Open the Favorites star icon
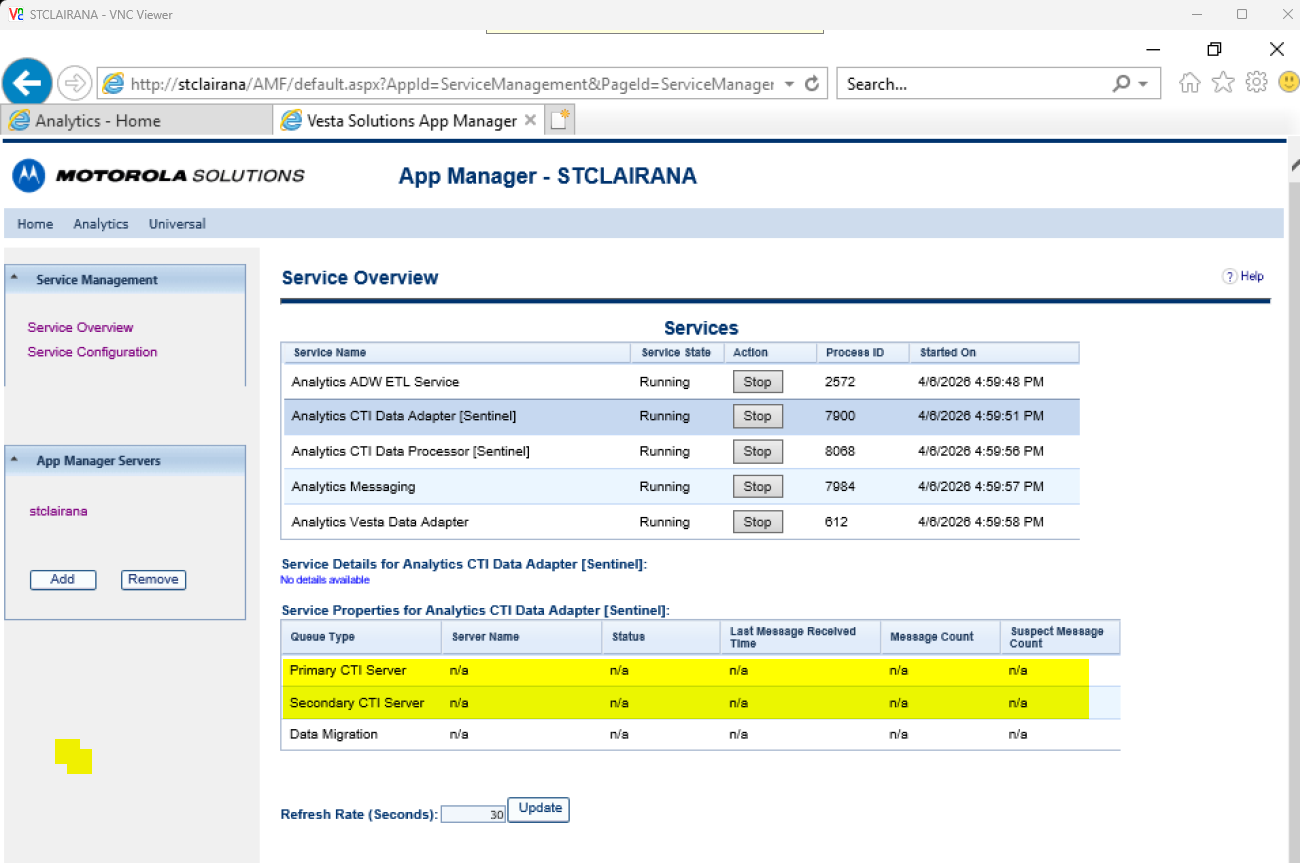Image resolution: width=1300 pixels, height=863 pixels. pyautogui.click(x=1222, y=83)
